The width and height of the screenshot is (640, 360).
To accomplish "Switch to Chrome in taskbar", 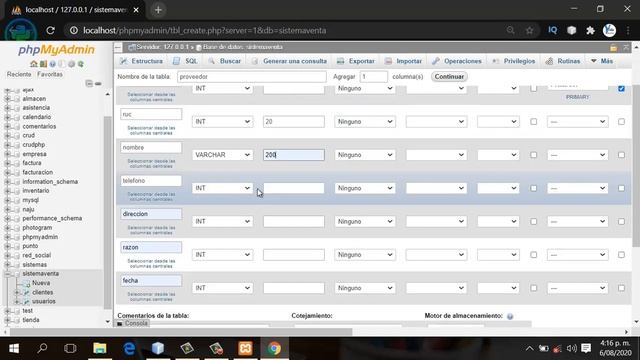I will (x=274, y=348).
